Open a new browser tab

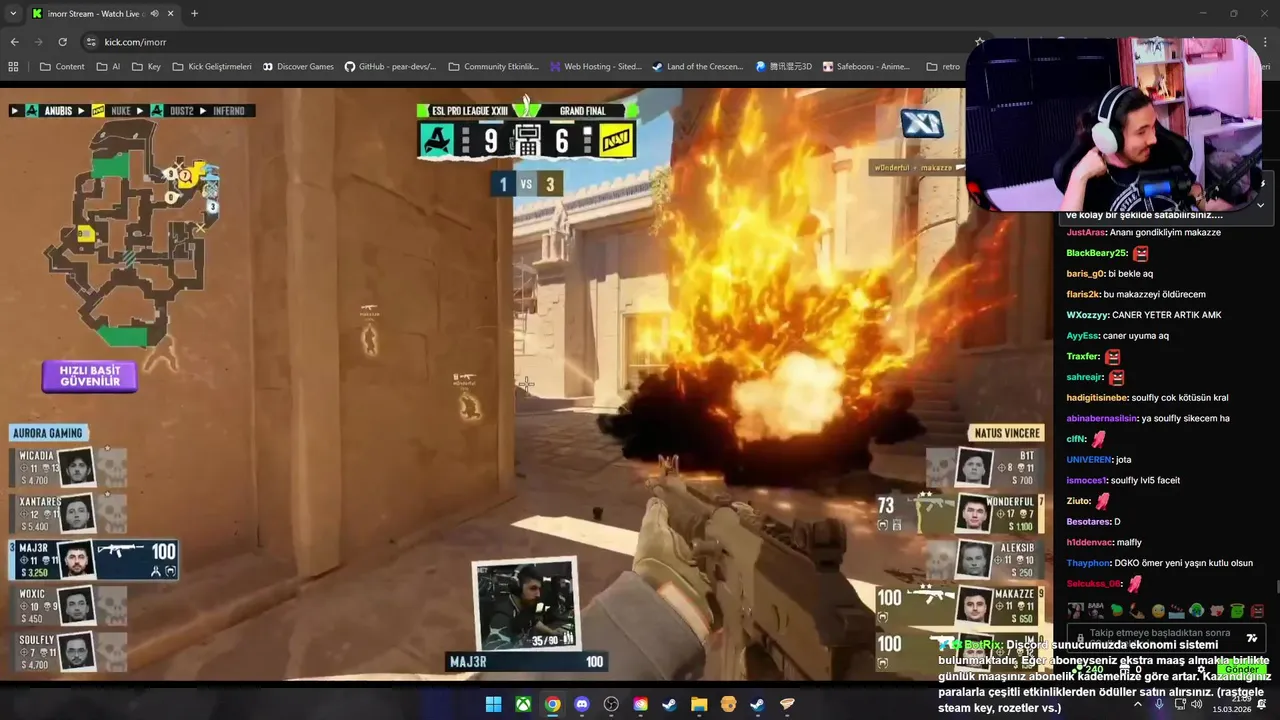[194, 13]
